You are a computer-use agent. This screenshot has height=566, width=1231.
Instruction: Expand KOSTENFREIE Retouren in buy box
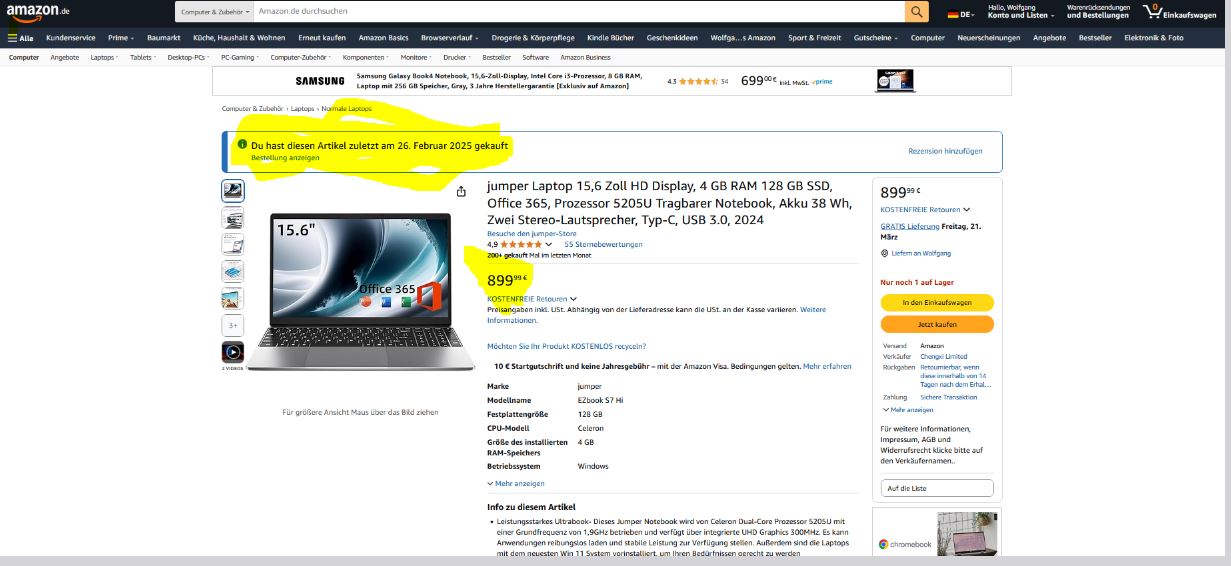point(925,210)
